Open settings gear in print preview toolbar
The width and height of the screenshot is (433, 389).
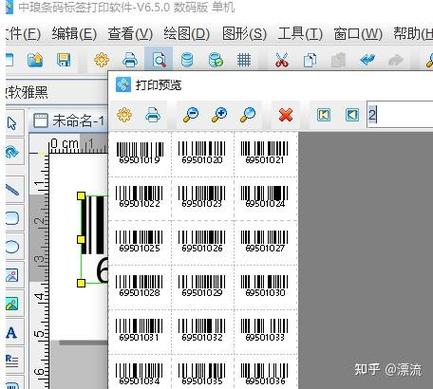(124, 115)
